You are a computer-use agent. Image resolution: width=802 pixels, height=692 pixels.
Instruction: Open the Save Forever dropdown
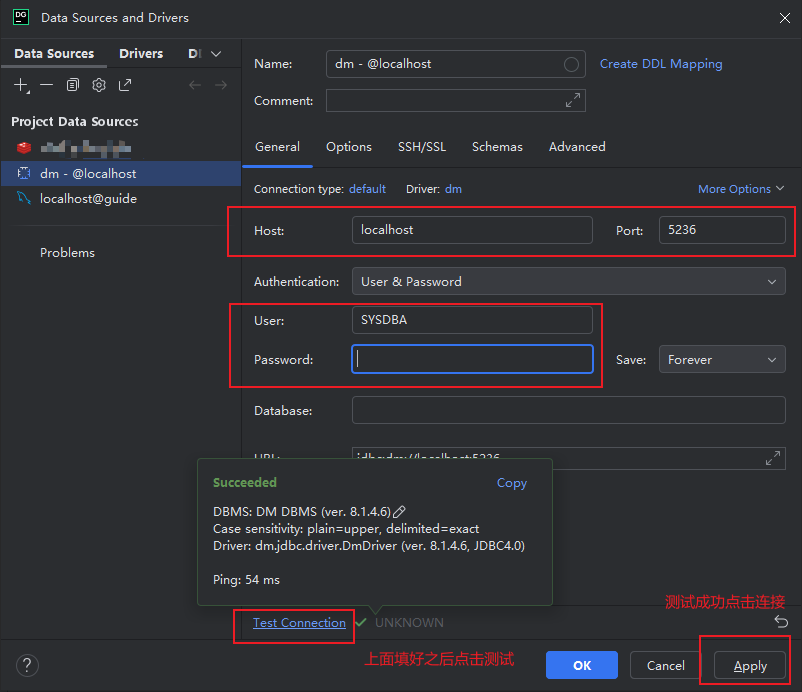[x=722, y=360]
